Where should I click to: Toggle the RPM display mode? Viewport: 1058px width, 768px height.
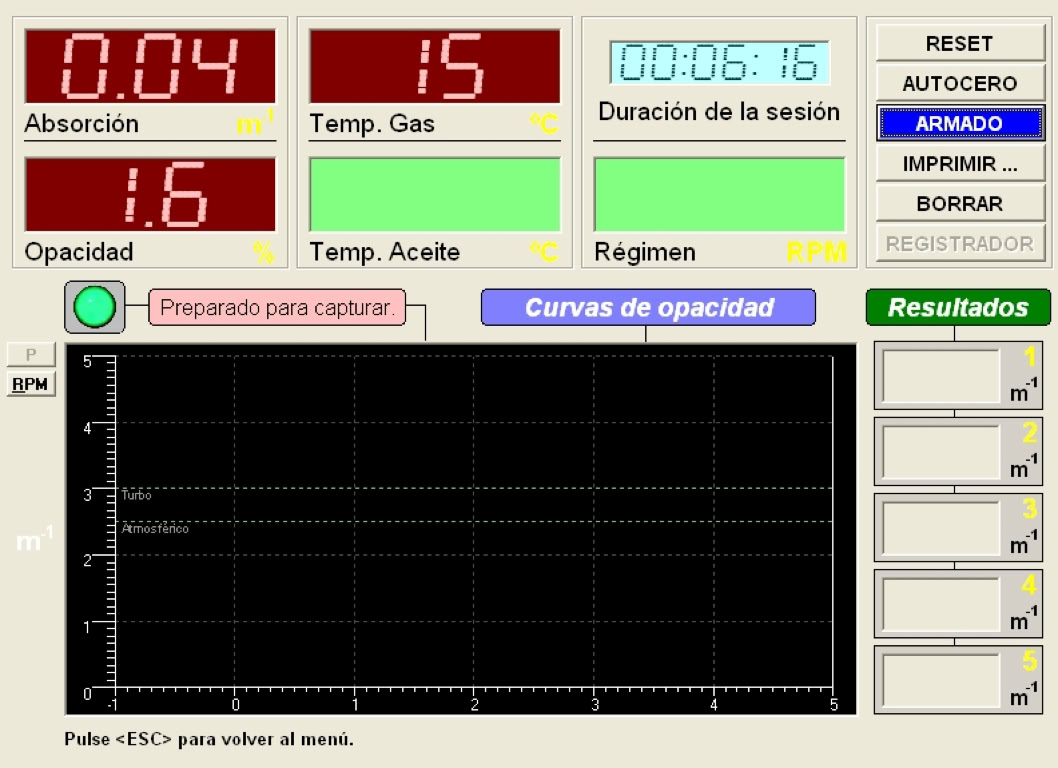coord(30,382)
